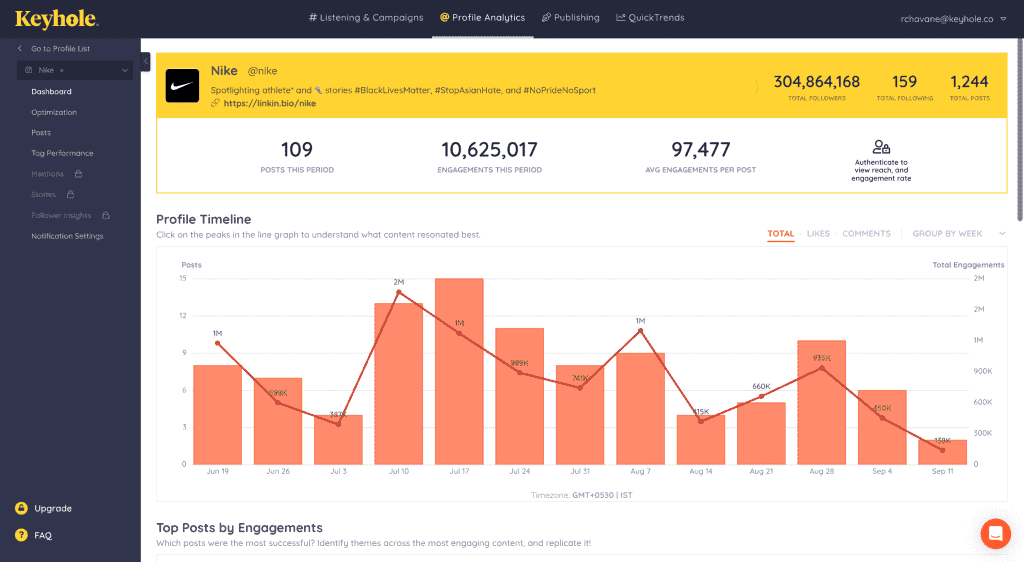Open Notification Settings in the sidebar
The height and width of the screenshot is (562, 1024).
tap(67, 236)
